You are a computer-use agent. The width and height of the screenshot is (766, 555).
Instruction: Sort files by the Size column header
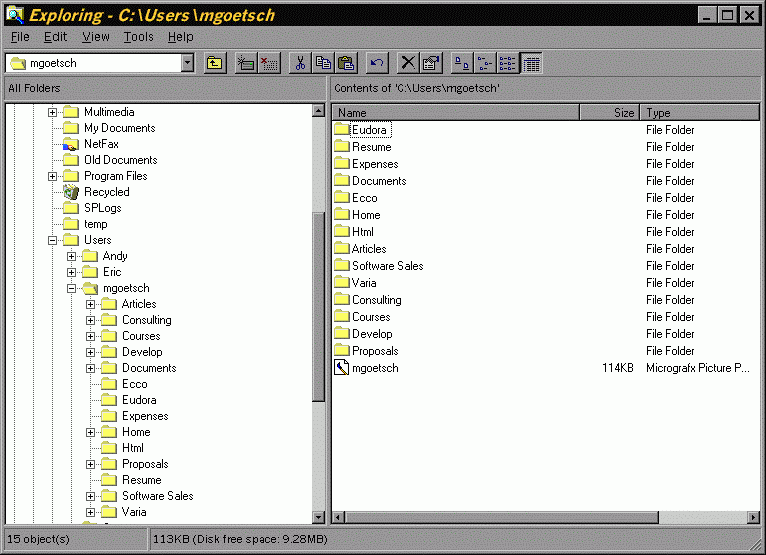609,113
